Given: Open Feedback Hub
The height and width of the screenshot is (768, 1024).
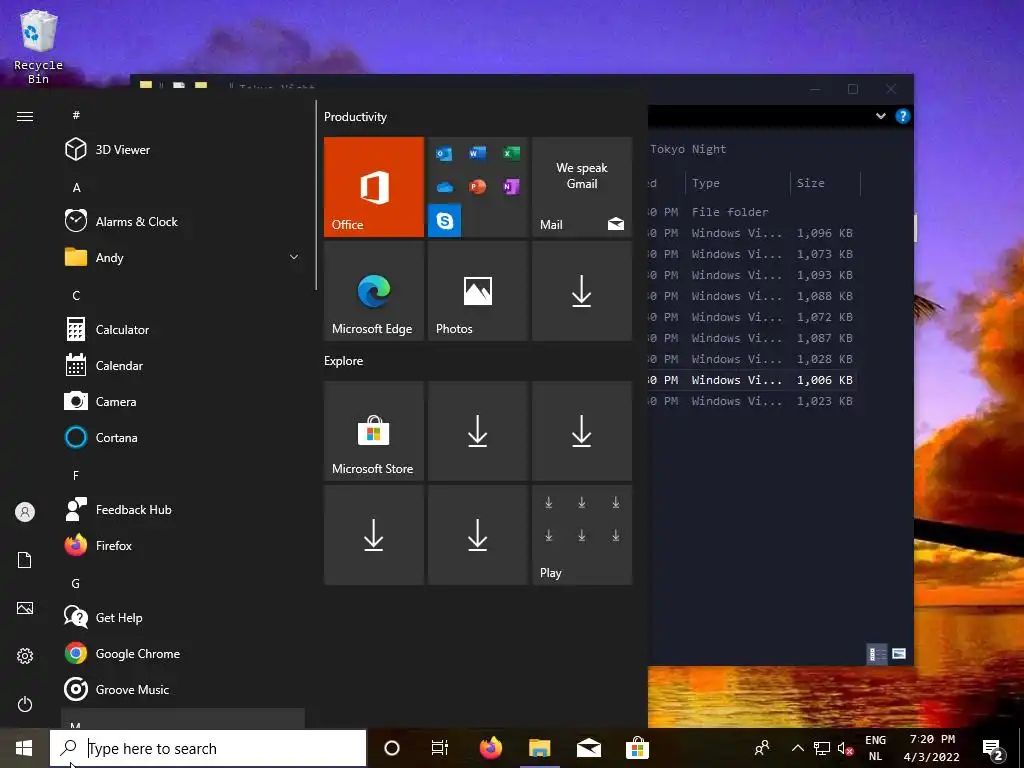Looking at the screenshot, I should coord(183,509).
